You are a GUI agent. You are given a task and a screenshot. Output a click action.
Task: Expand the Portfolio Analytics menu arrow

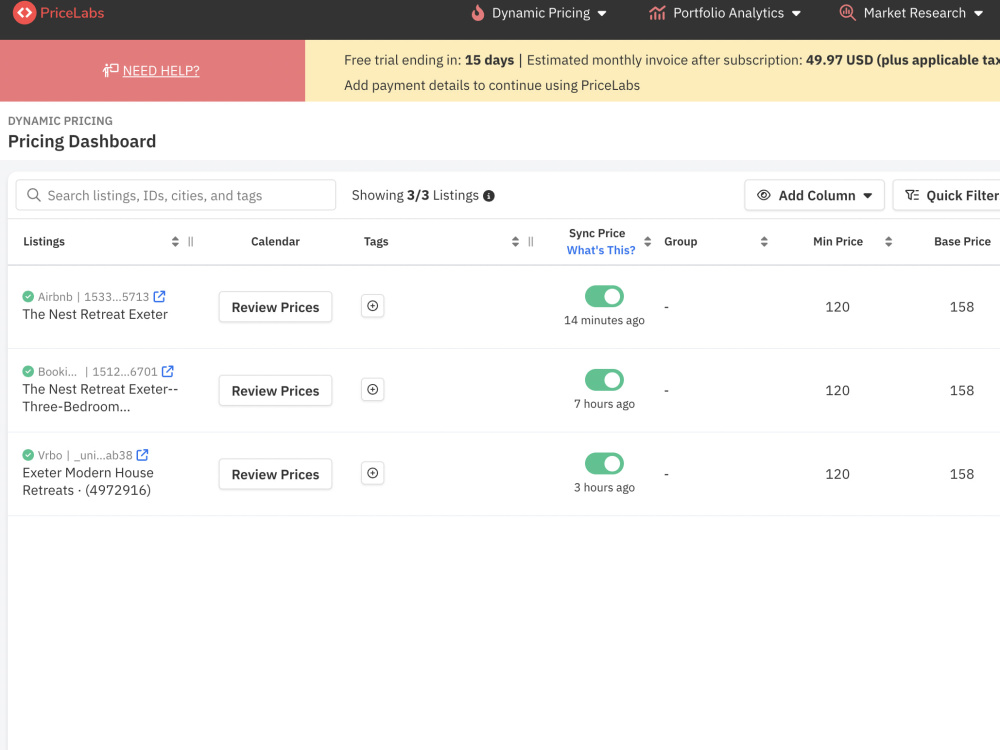796,13
